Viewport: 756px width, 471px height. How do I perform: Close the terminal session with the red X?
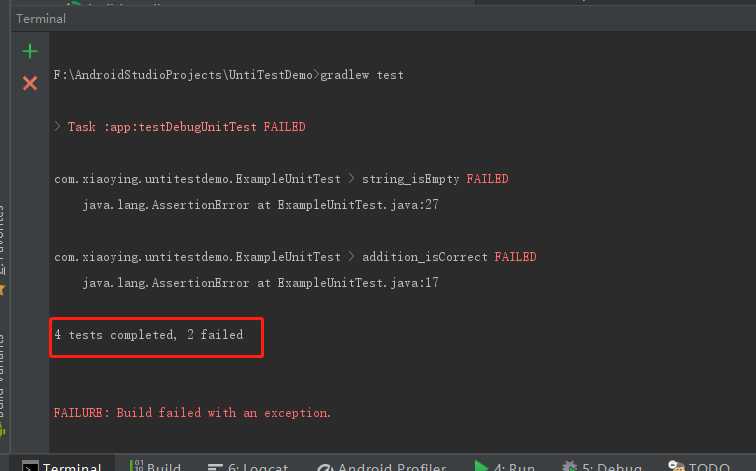(30, 83)
